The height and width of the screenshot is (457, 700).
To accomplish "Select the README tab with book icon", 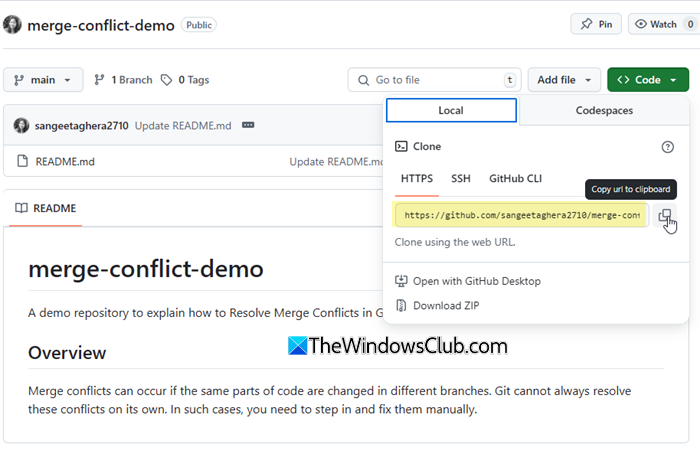I will [x=46, y=208].
